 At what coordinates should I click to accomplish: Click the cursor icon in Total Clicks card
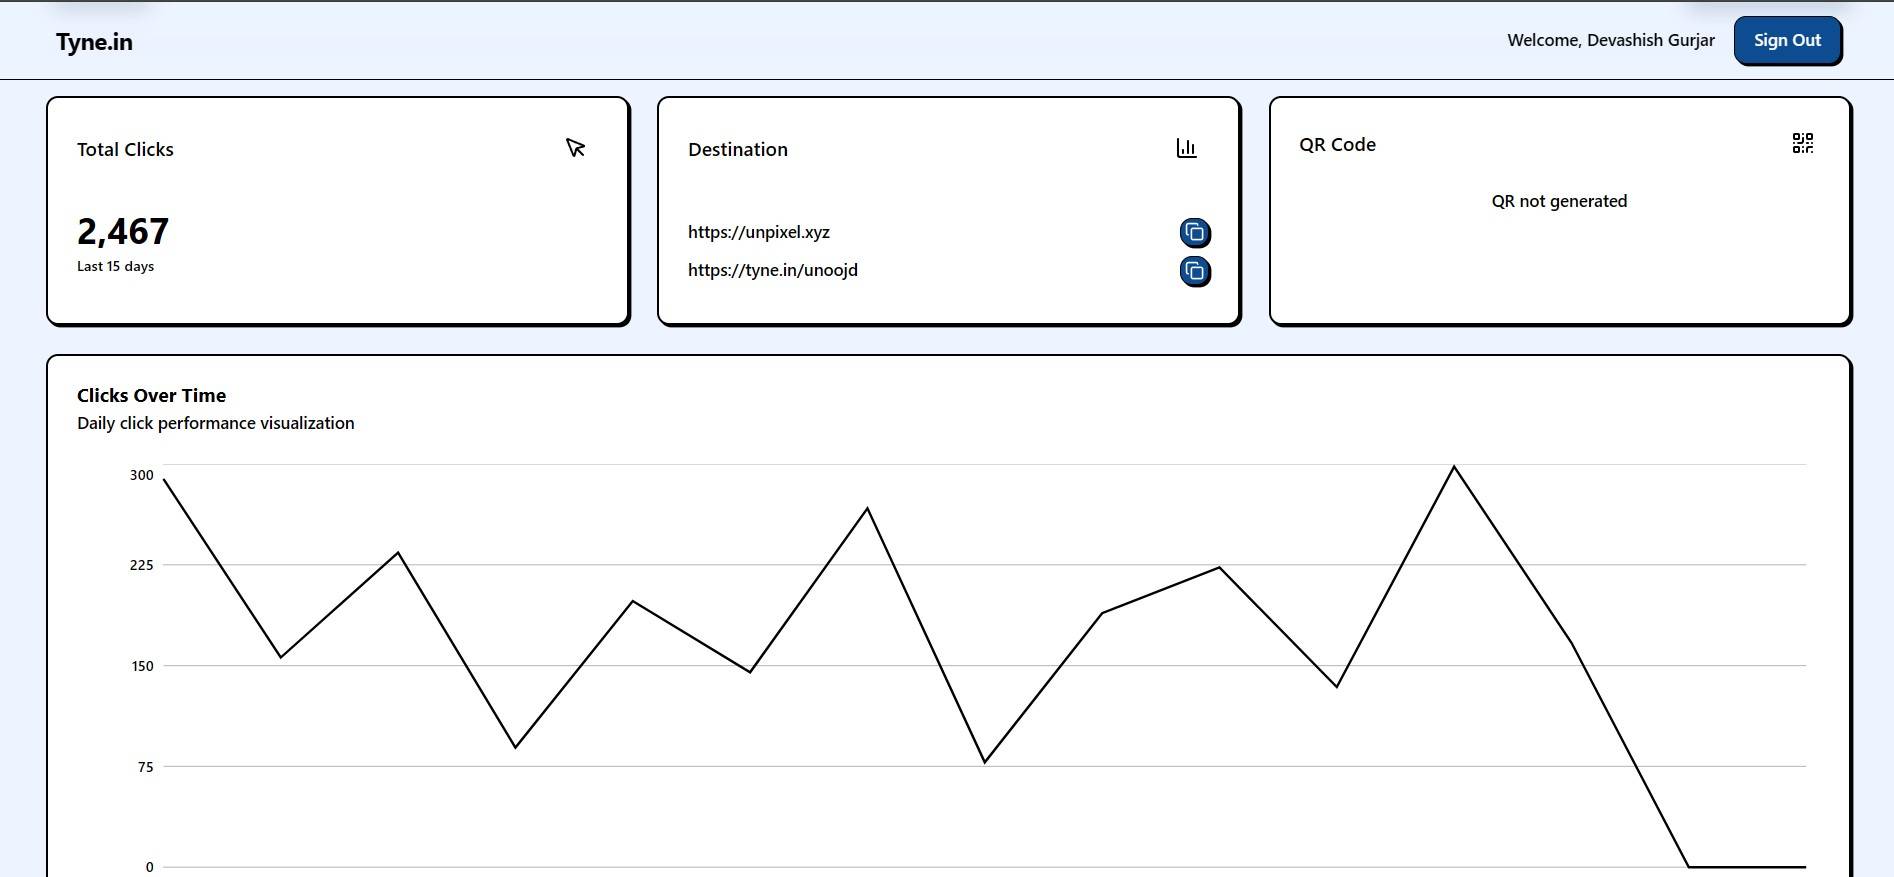[x=575, y=149]
